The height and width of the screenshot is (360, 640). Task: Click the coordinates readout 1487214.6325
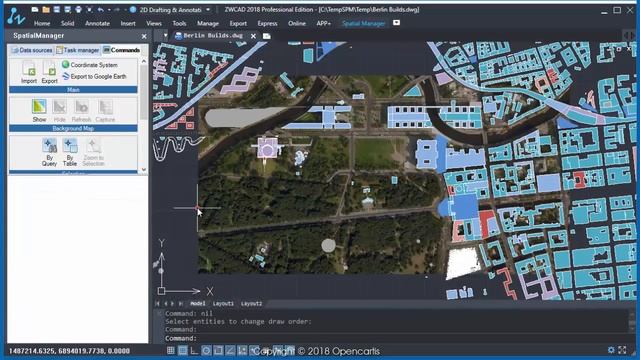(69, 351)
